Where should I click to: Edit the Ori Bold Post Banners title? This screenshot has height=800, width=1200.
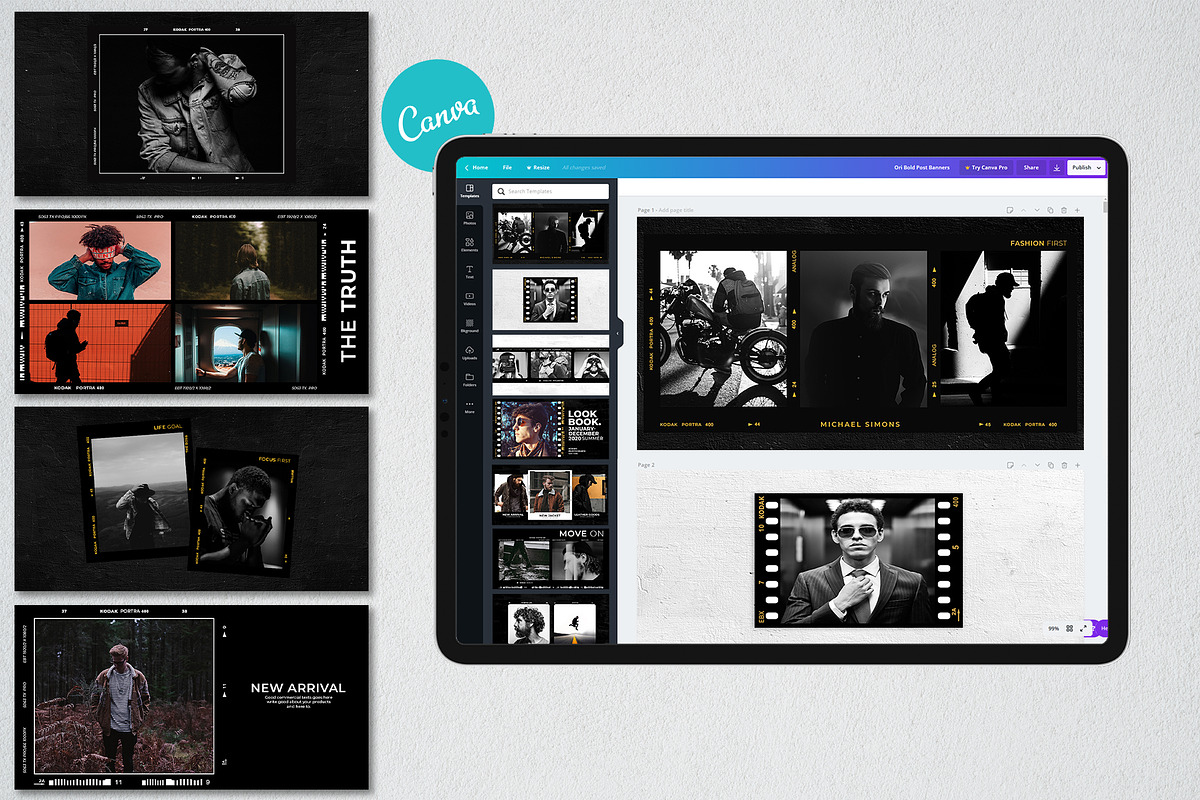921,168
